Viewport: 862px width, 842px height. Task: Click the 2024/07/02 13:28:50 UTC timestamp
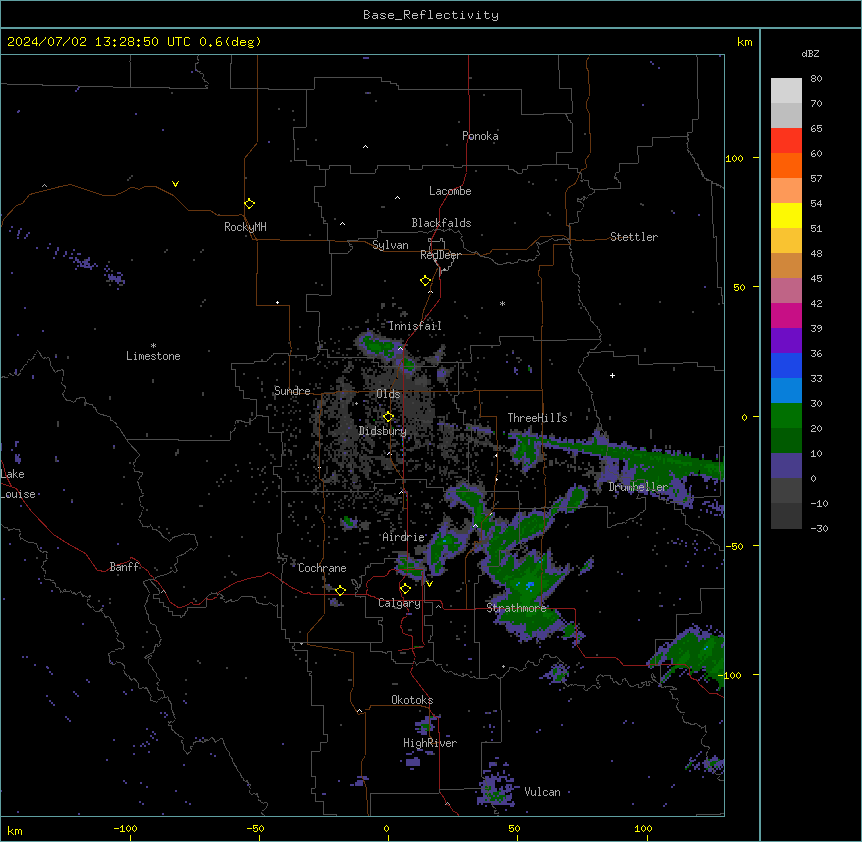point(99,42)
